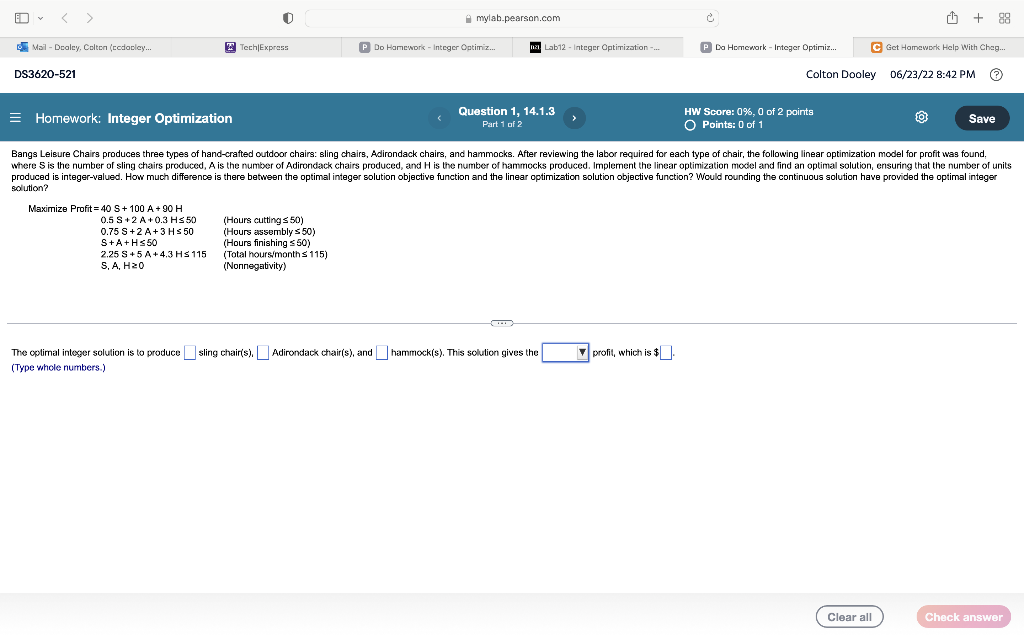Click the DS3620-521 course title
Viewport: 1024px width, 640px height.
[x=45, y=74]
